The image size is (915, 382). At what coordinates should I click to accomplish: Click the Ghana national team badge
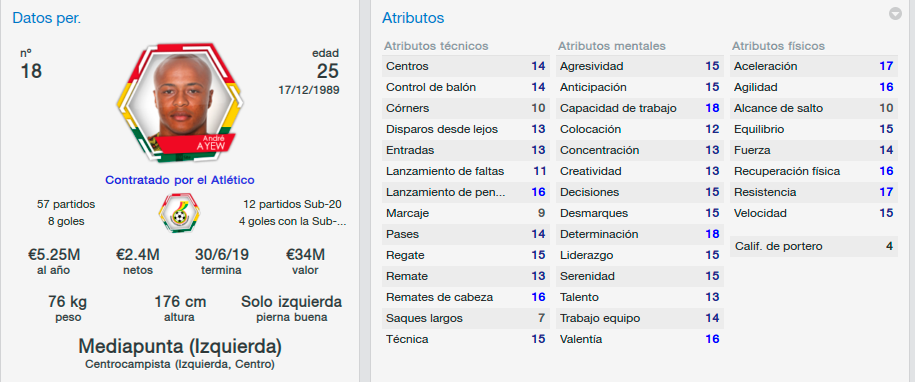click(180, 212)
